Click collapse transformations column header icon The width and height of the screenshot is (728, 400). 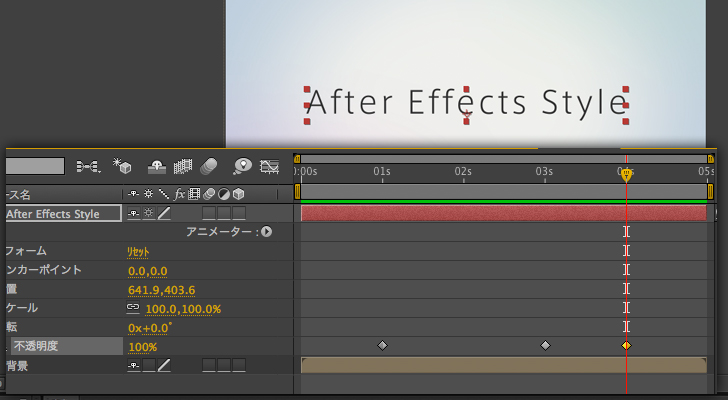[149, 194]
